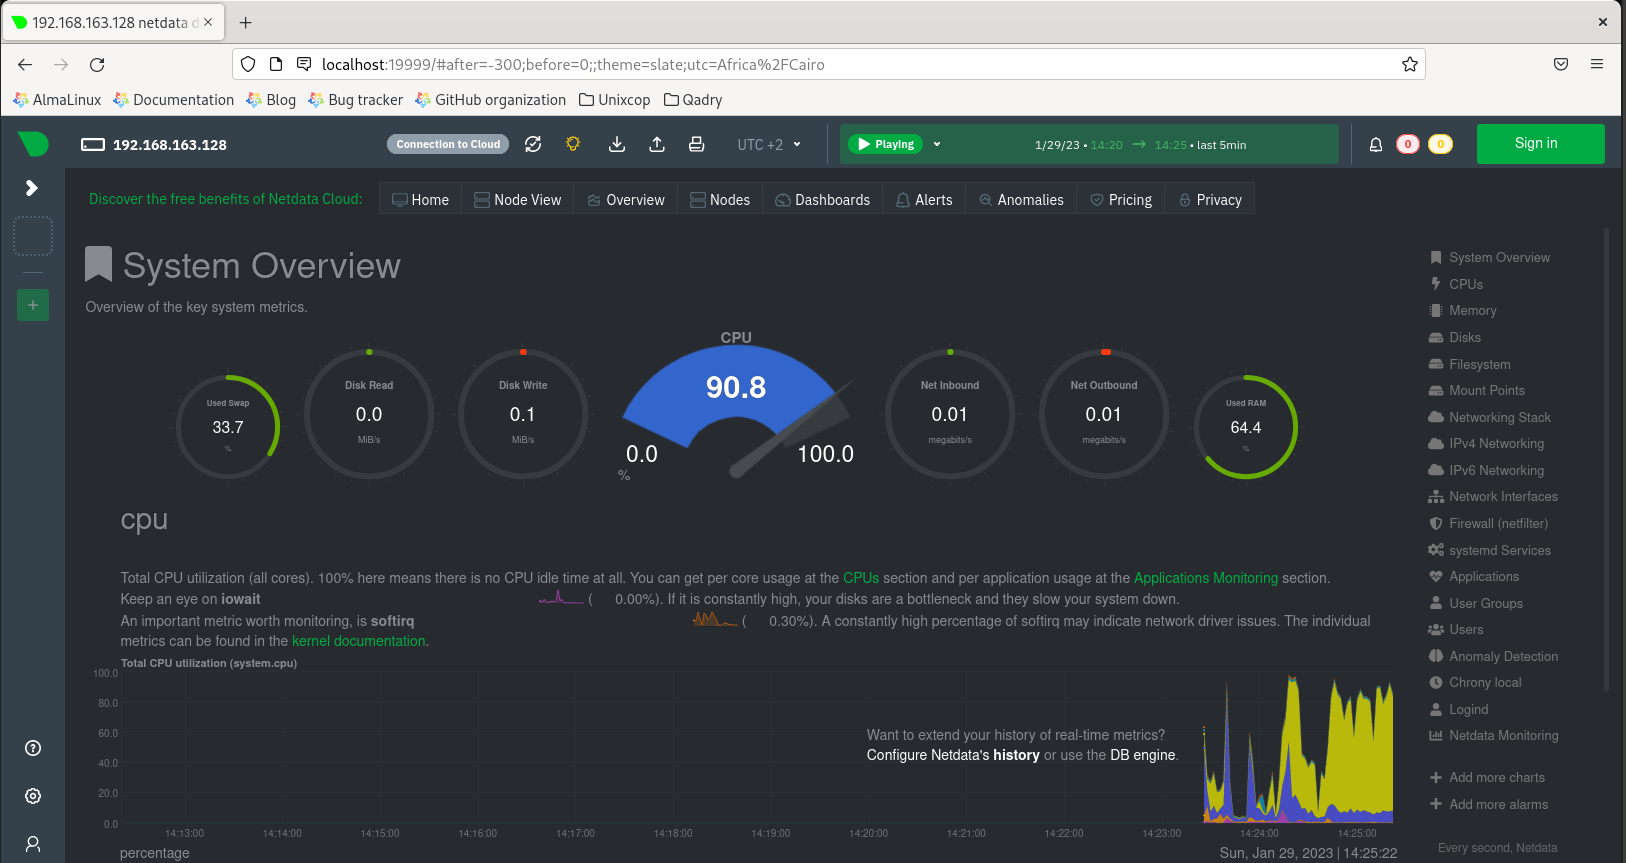Go to CPUs section in right menu
The height and width of the screenshot is (863, 1626).
[x=1456, y=284]
